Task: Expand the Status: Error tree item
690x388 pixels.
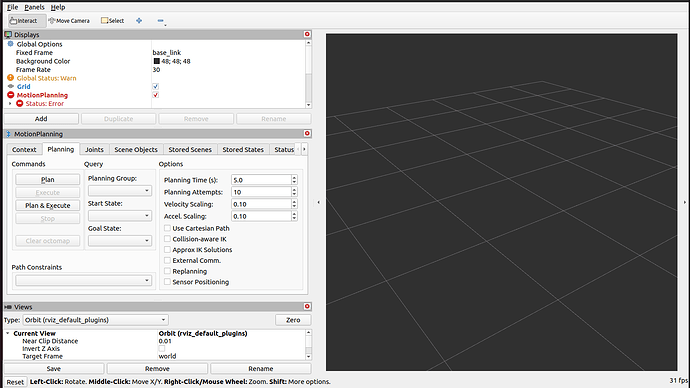Action: point(10,103)
